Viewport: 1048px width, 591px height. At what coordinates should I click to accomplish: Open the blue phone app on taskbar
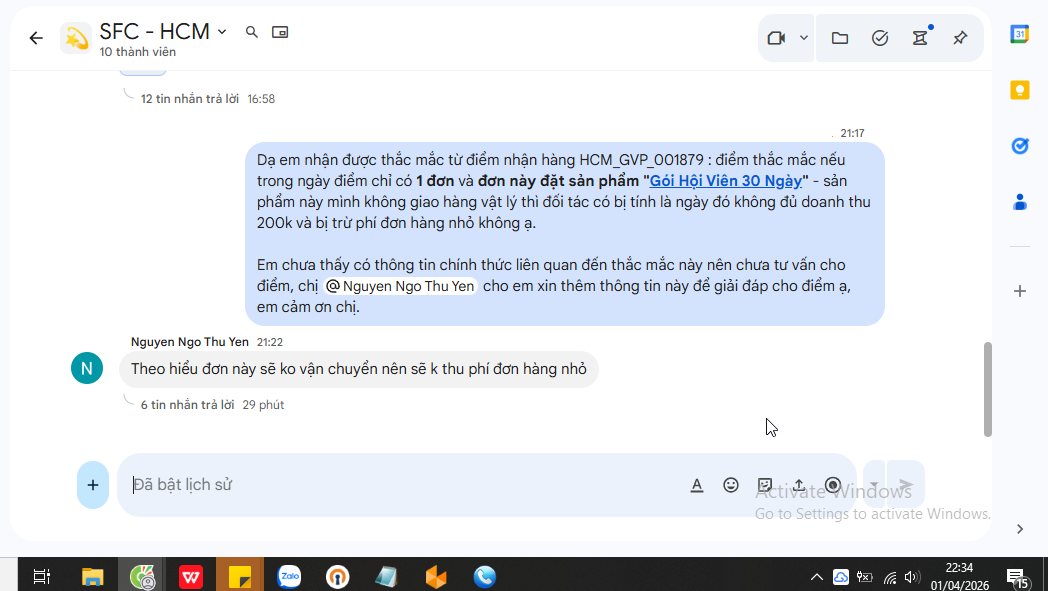click(x=485, y=576)
